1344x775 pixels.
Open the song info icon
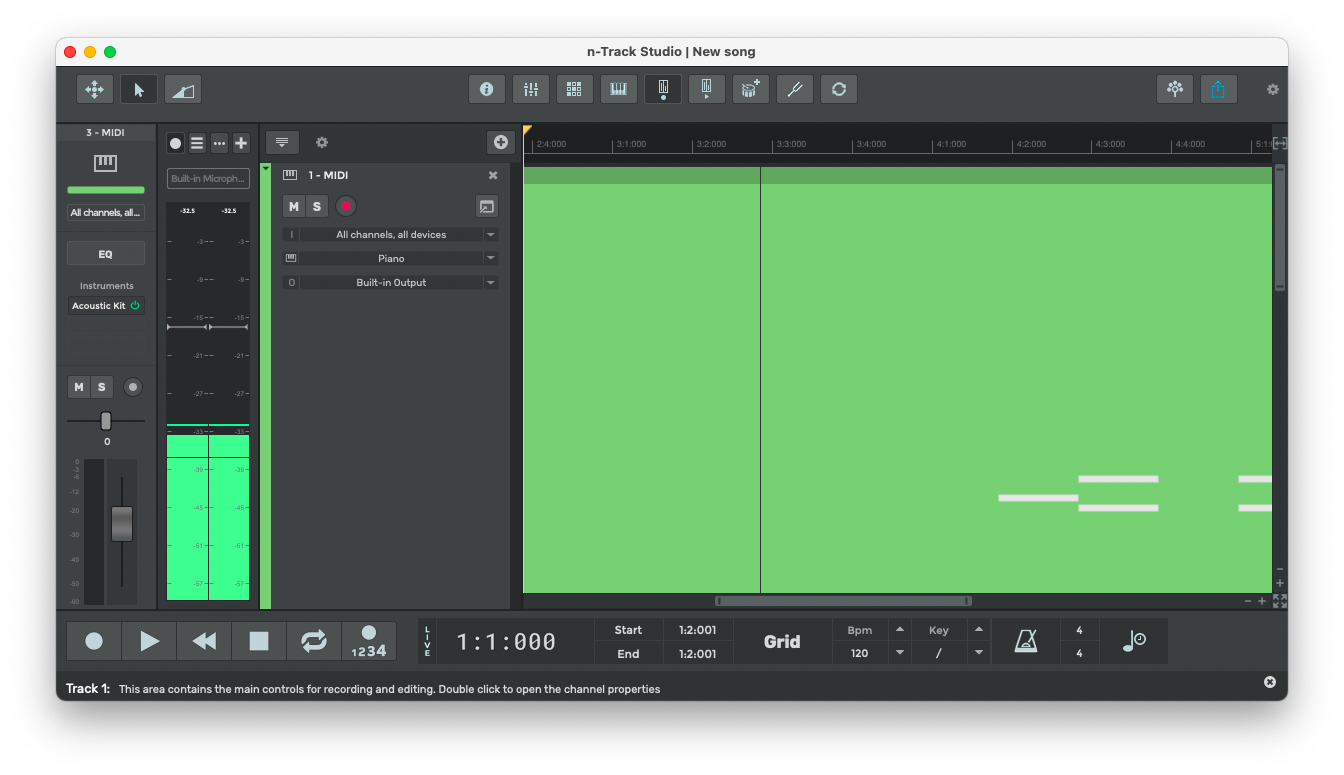487,89
